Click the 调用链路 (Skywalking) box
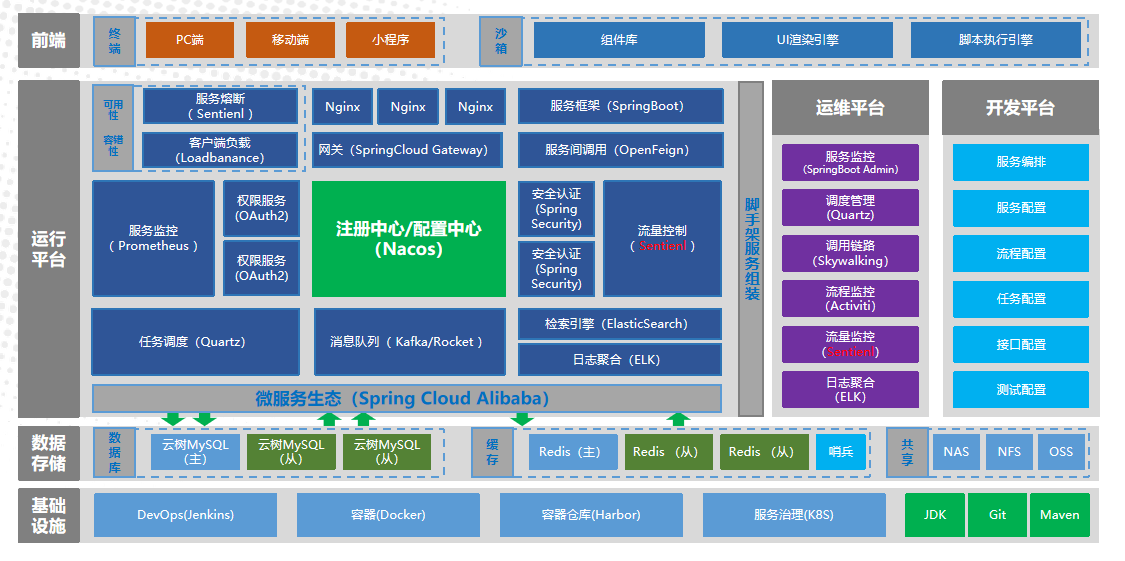The width and height of the screenshot is (1125, 561). [x=850, y=253]
